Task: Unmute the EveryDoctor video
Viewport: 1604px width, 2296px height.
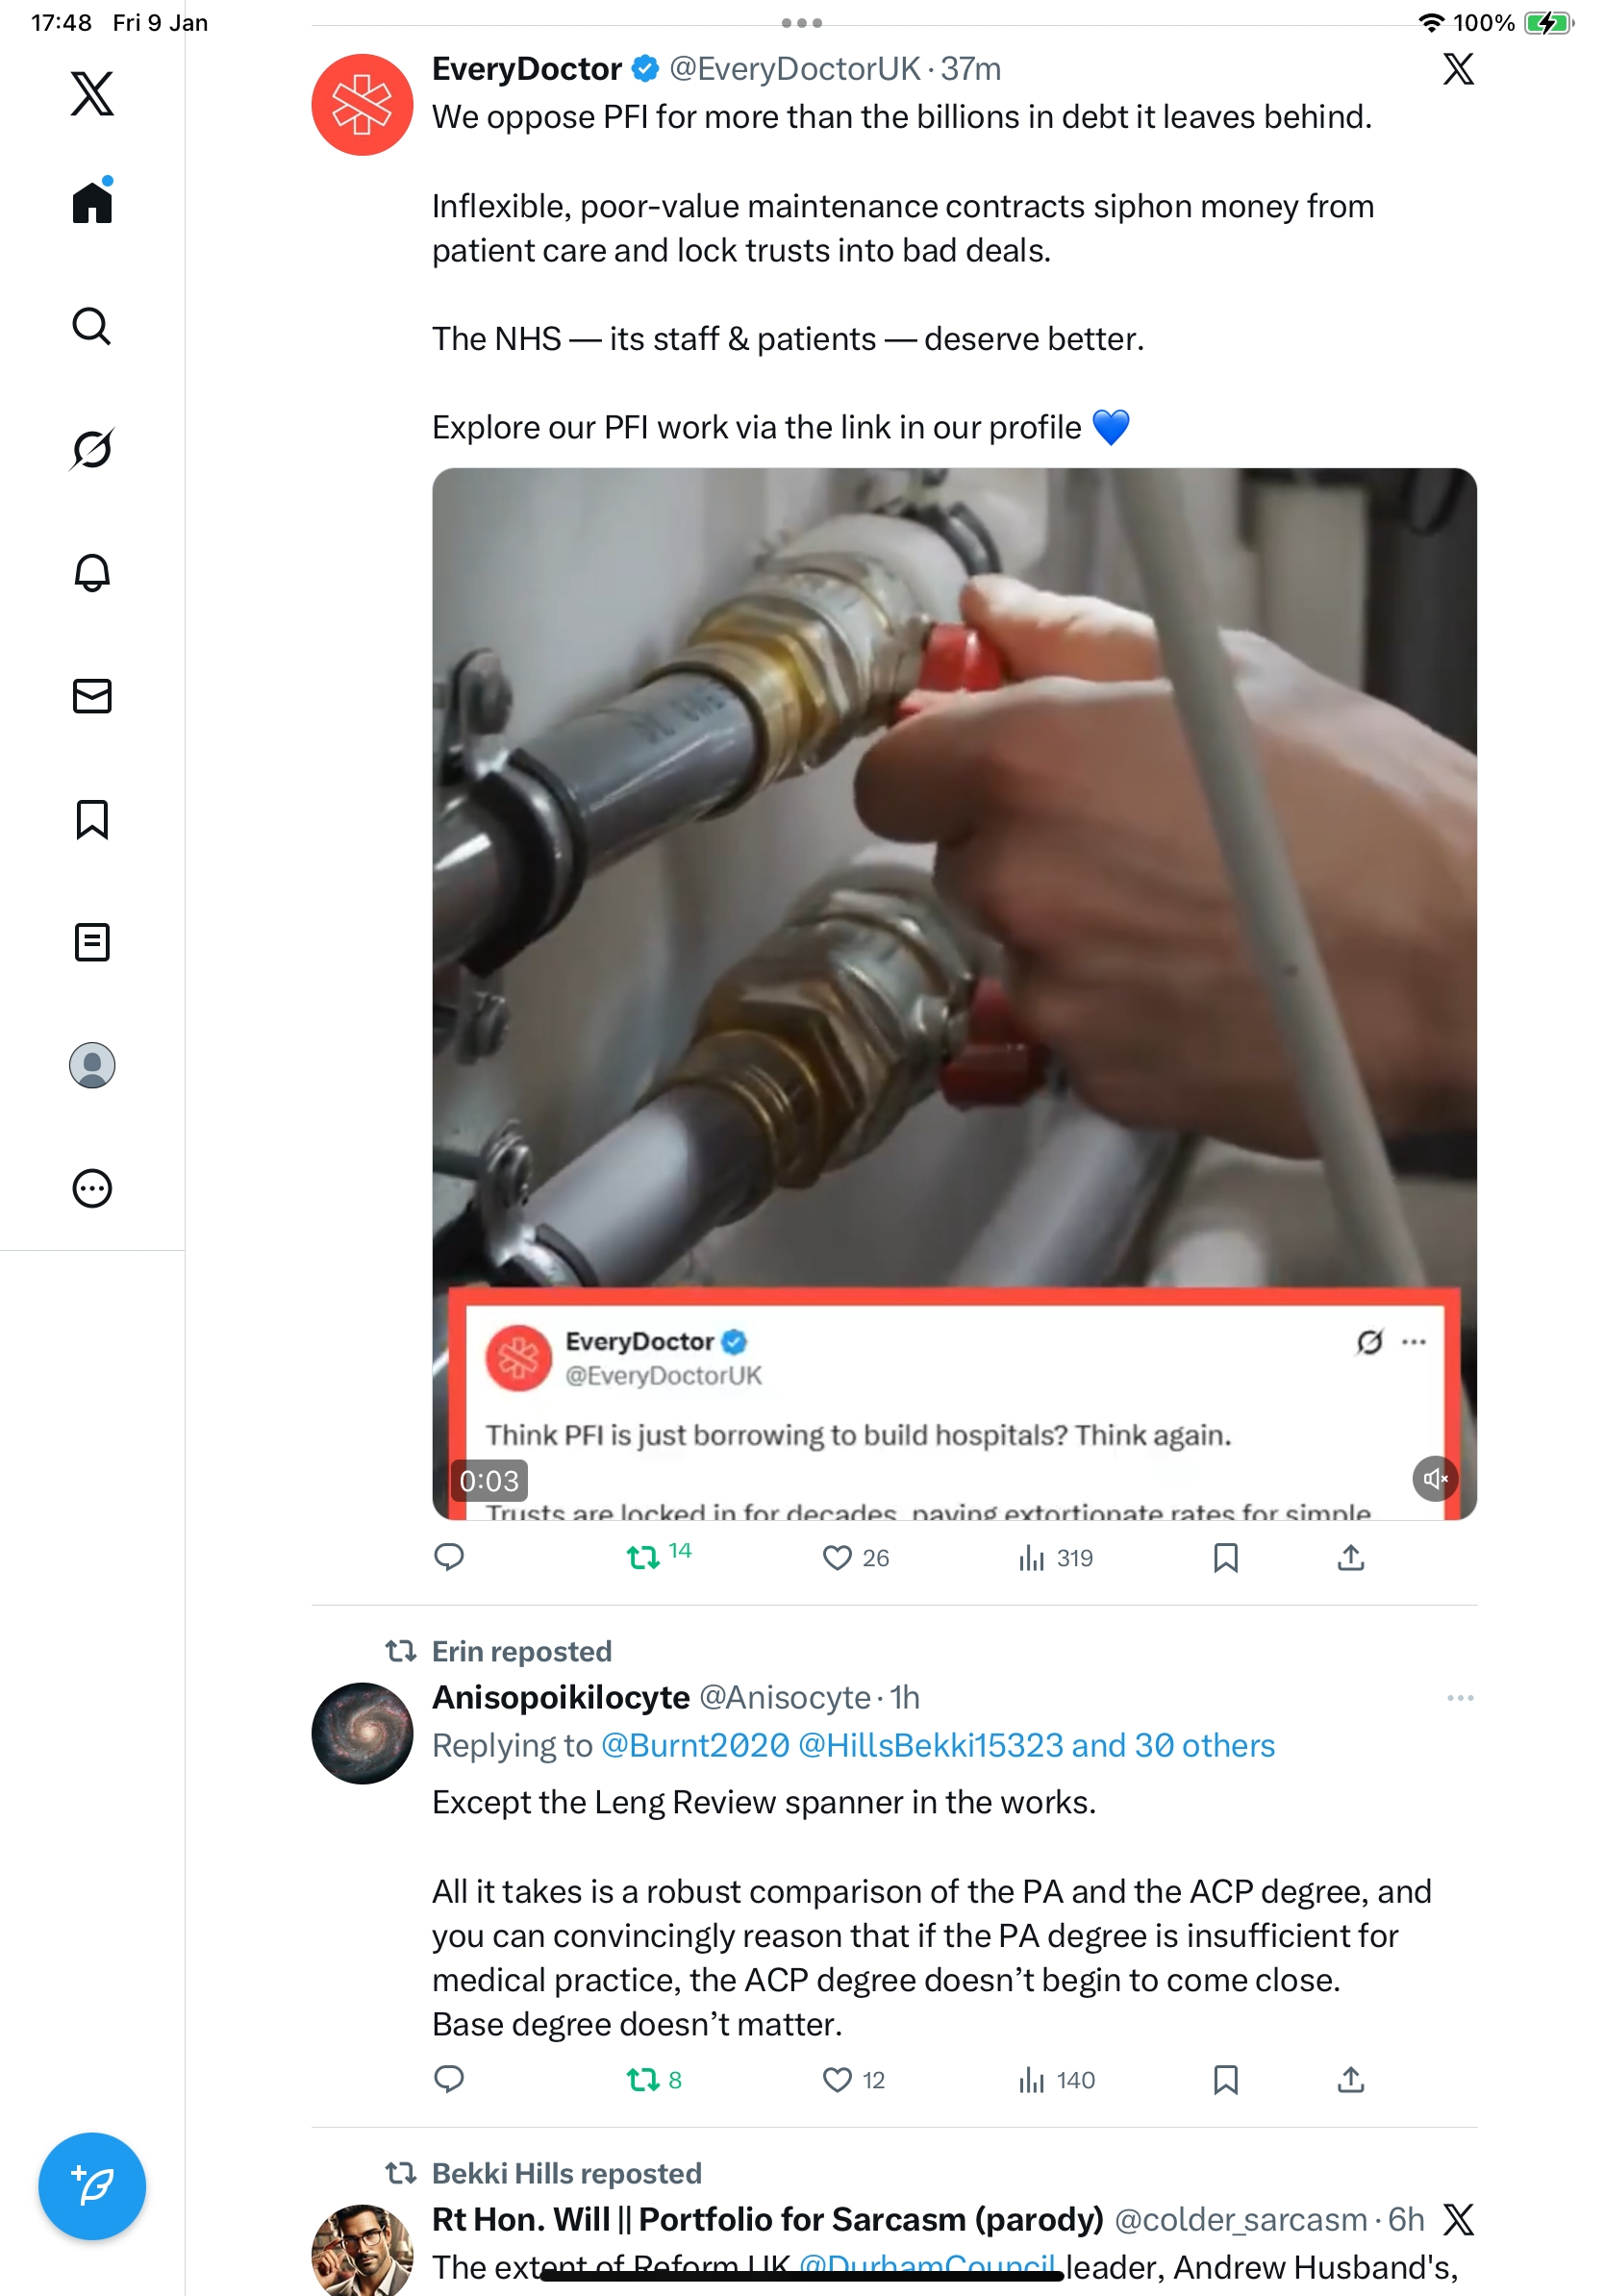Action: [x=1434, y=1478]
